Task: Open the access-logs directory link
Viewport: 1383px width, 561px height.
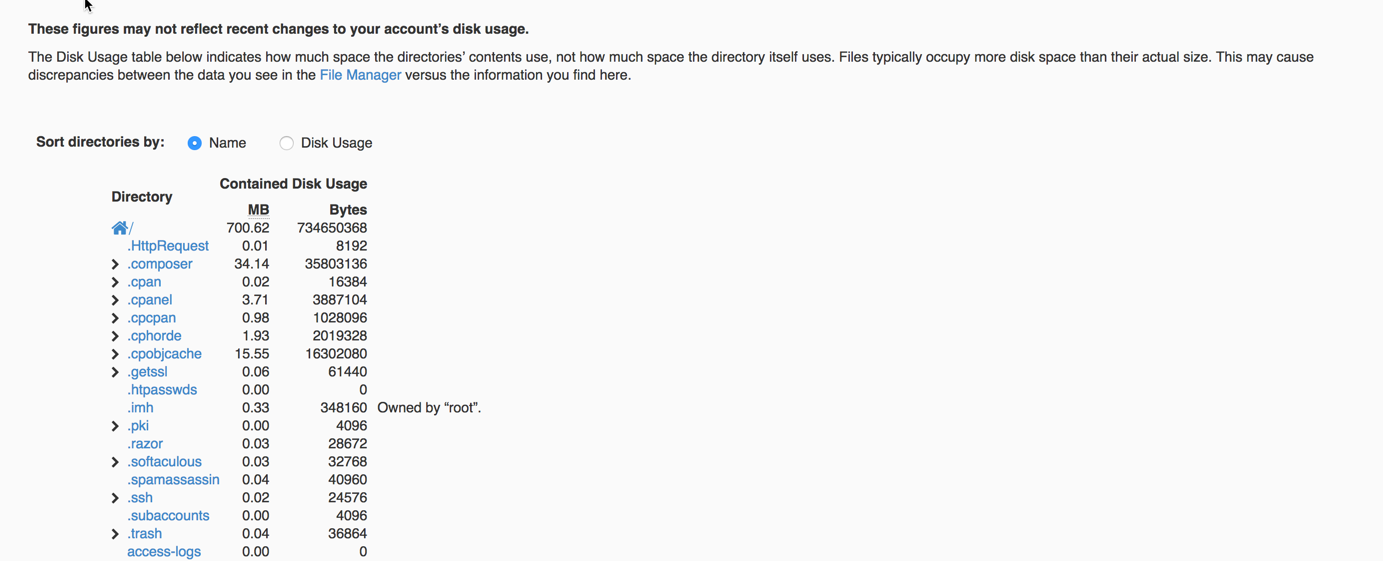Action: point(164,552)
